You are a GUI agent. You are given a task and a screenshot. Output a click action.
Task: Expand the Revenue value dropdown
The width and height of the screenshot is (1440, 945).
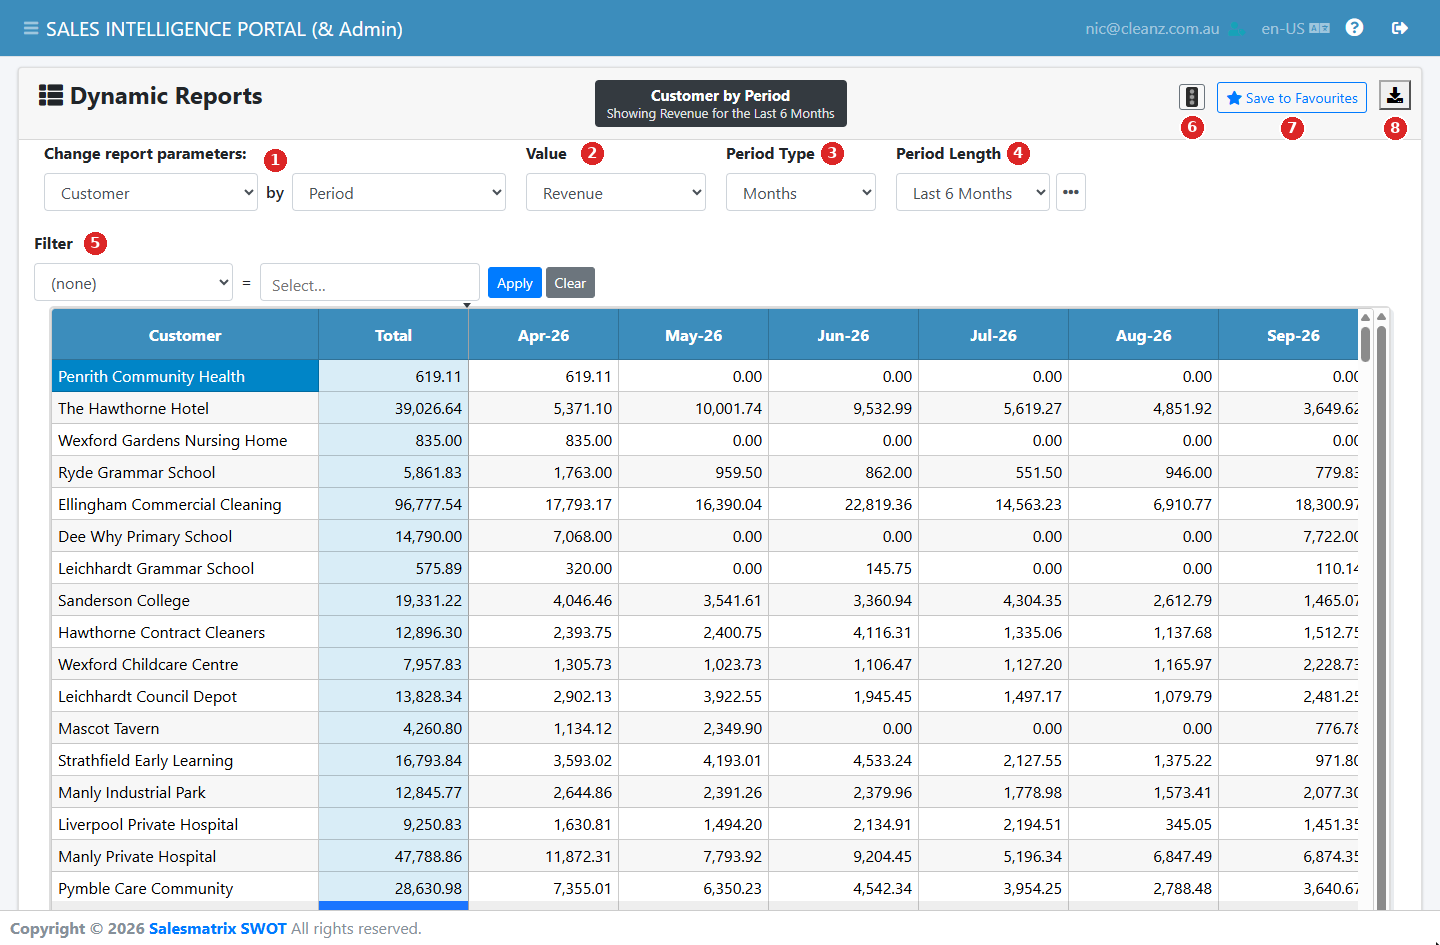pyautogui.click(x=616, y=192)
